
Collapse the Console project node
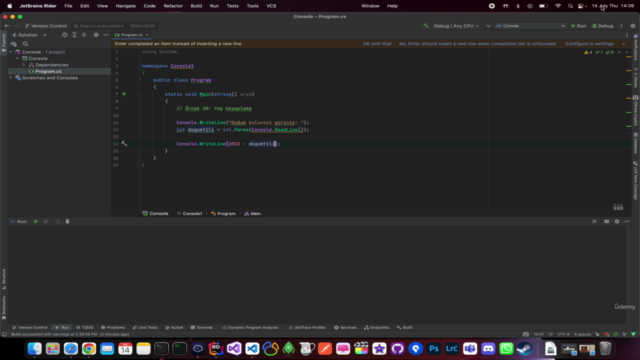[x=18, y=58]
